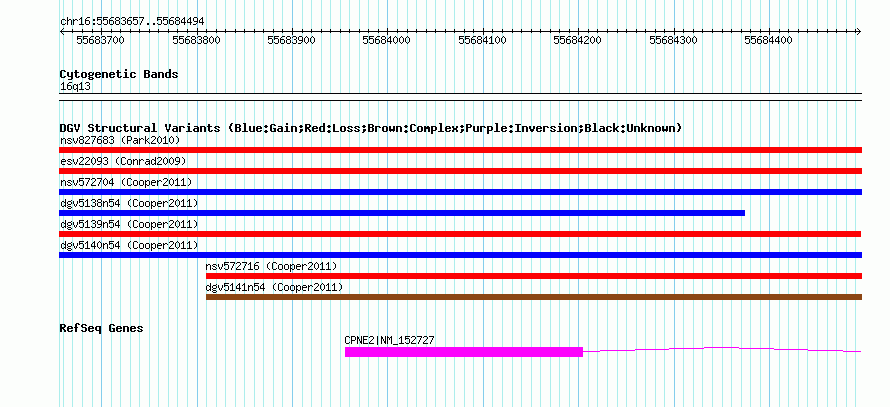
Task: Click ruler position 55684100
Action: [482, 40]
